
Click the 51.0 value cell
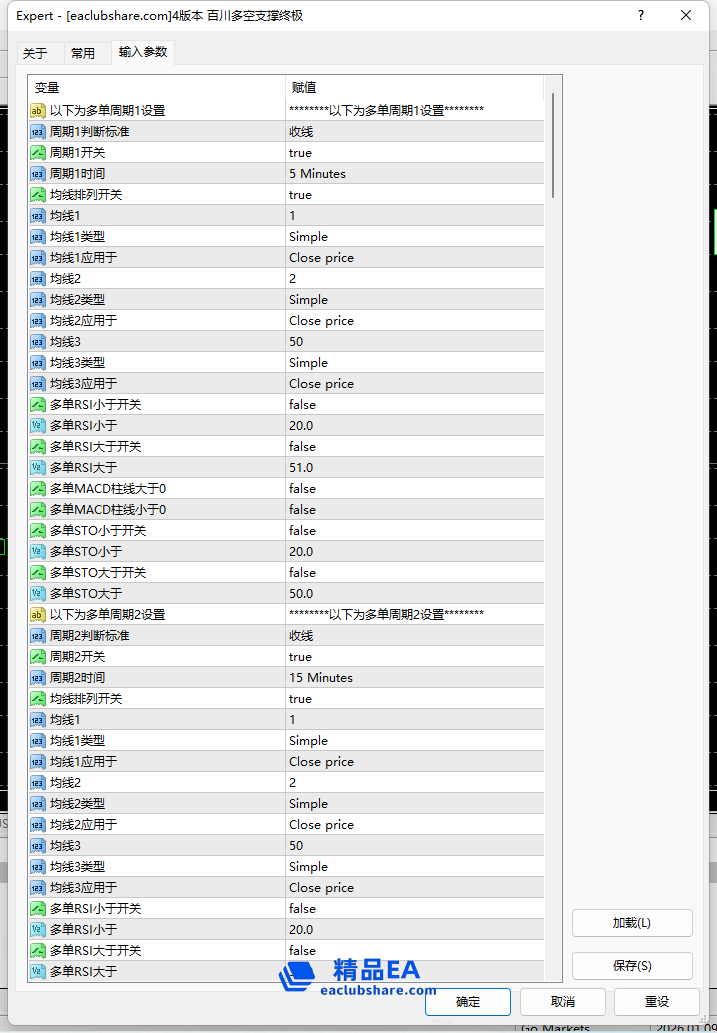[415, 468]
